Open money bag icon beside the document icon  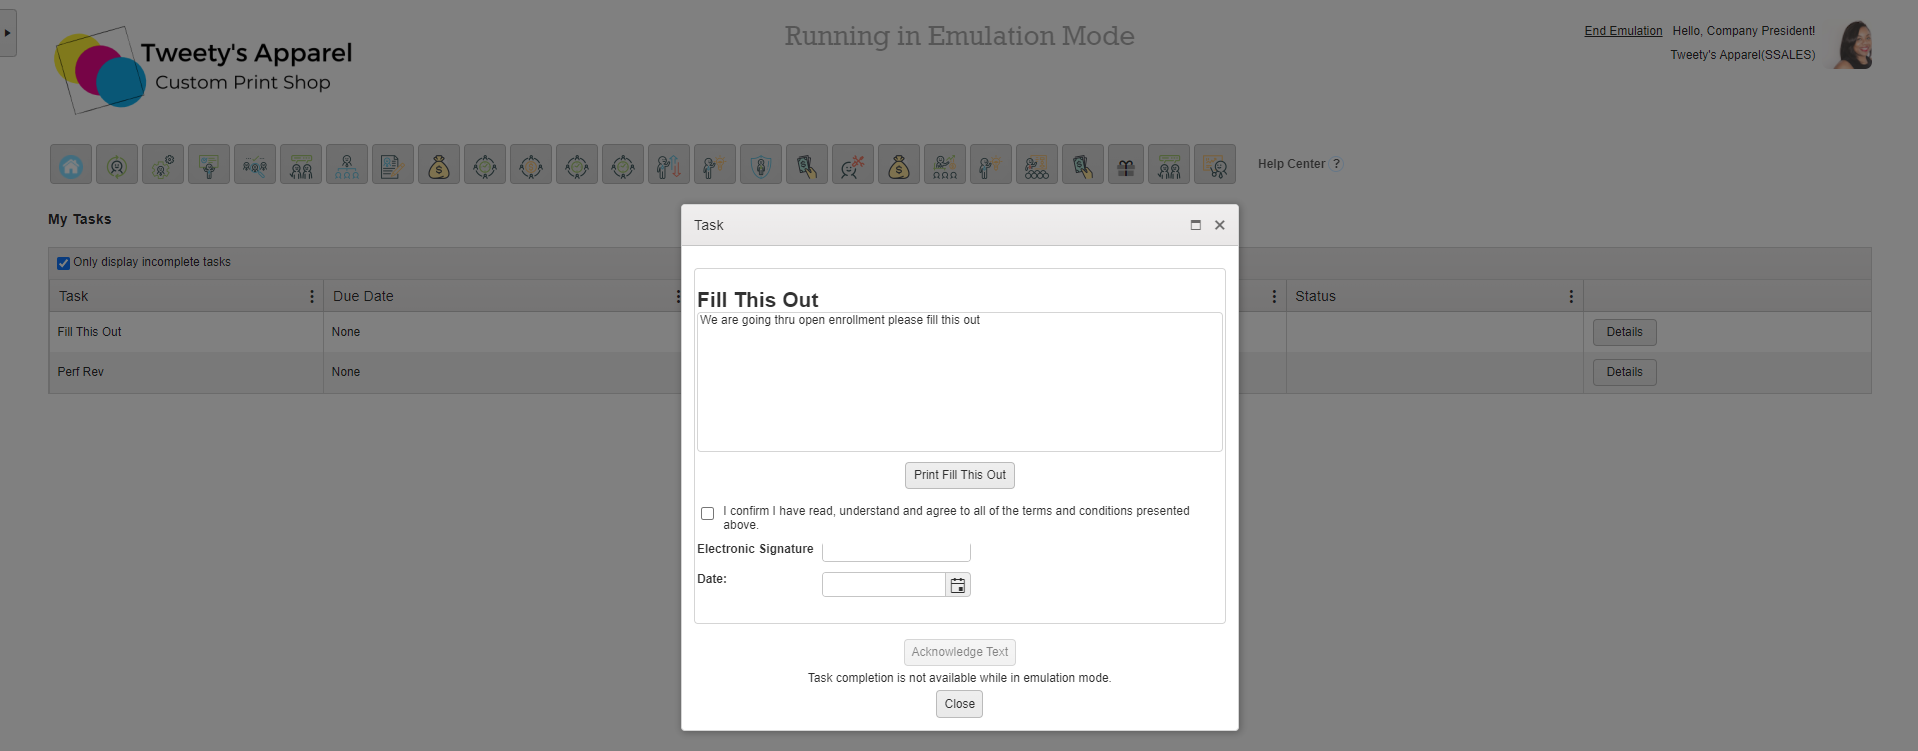439,164
